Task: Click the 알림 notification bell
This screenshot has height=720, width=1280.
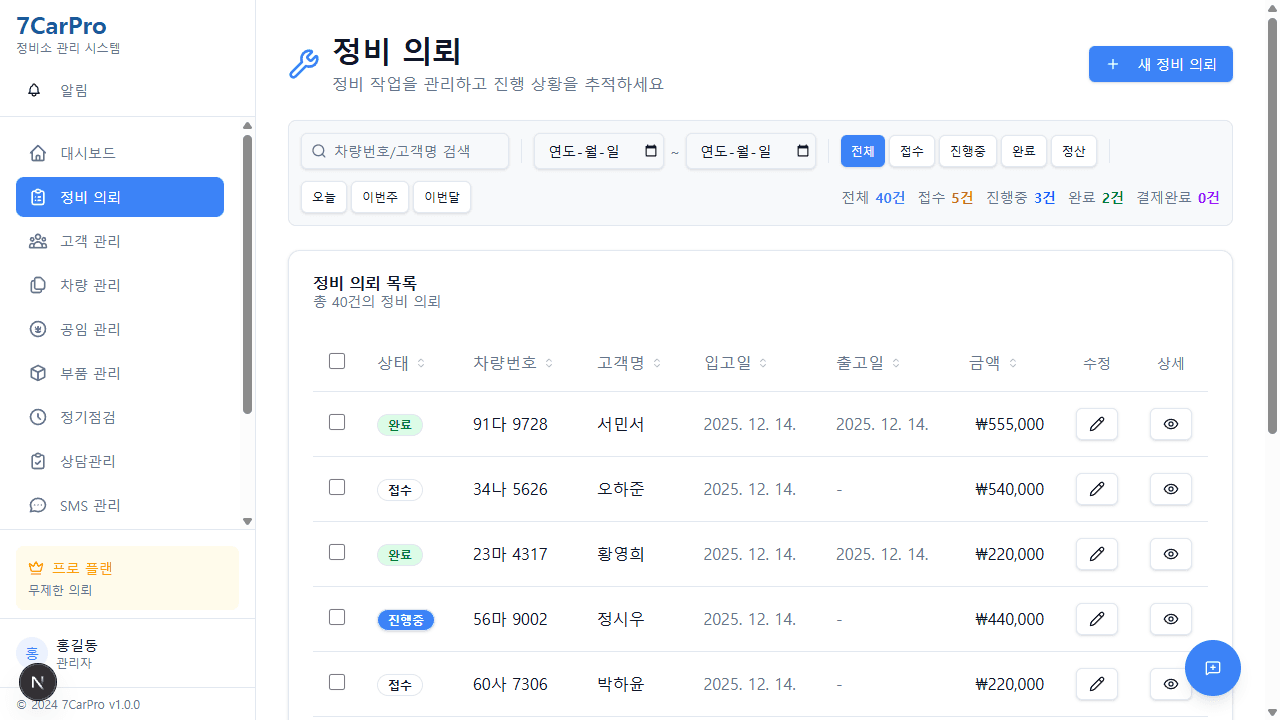Action: click(33, 90)
